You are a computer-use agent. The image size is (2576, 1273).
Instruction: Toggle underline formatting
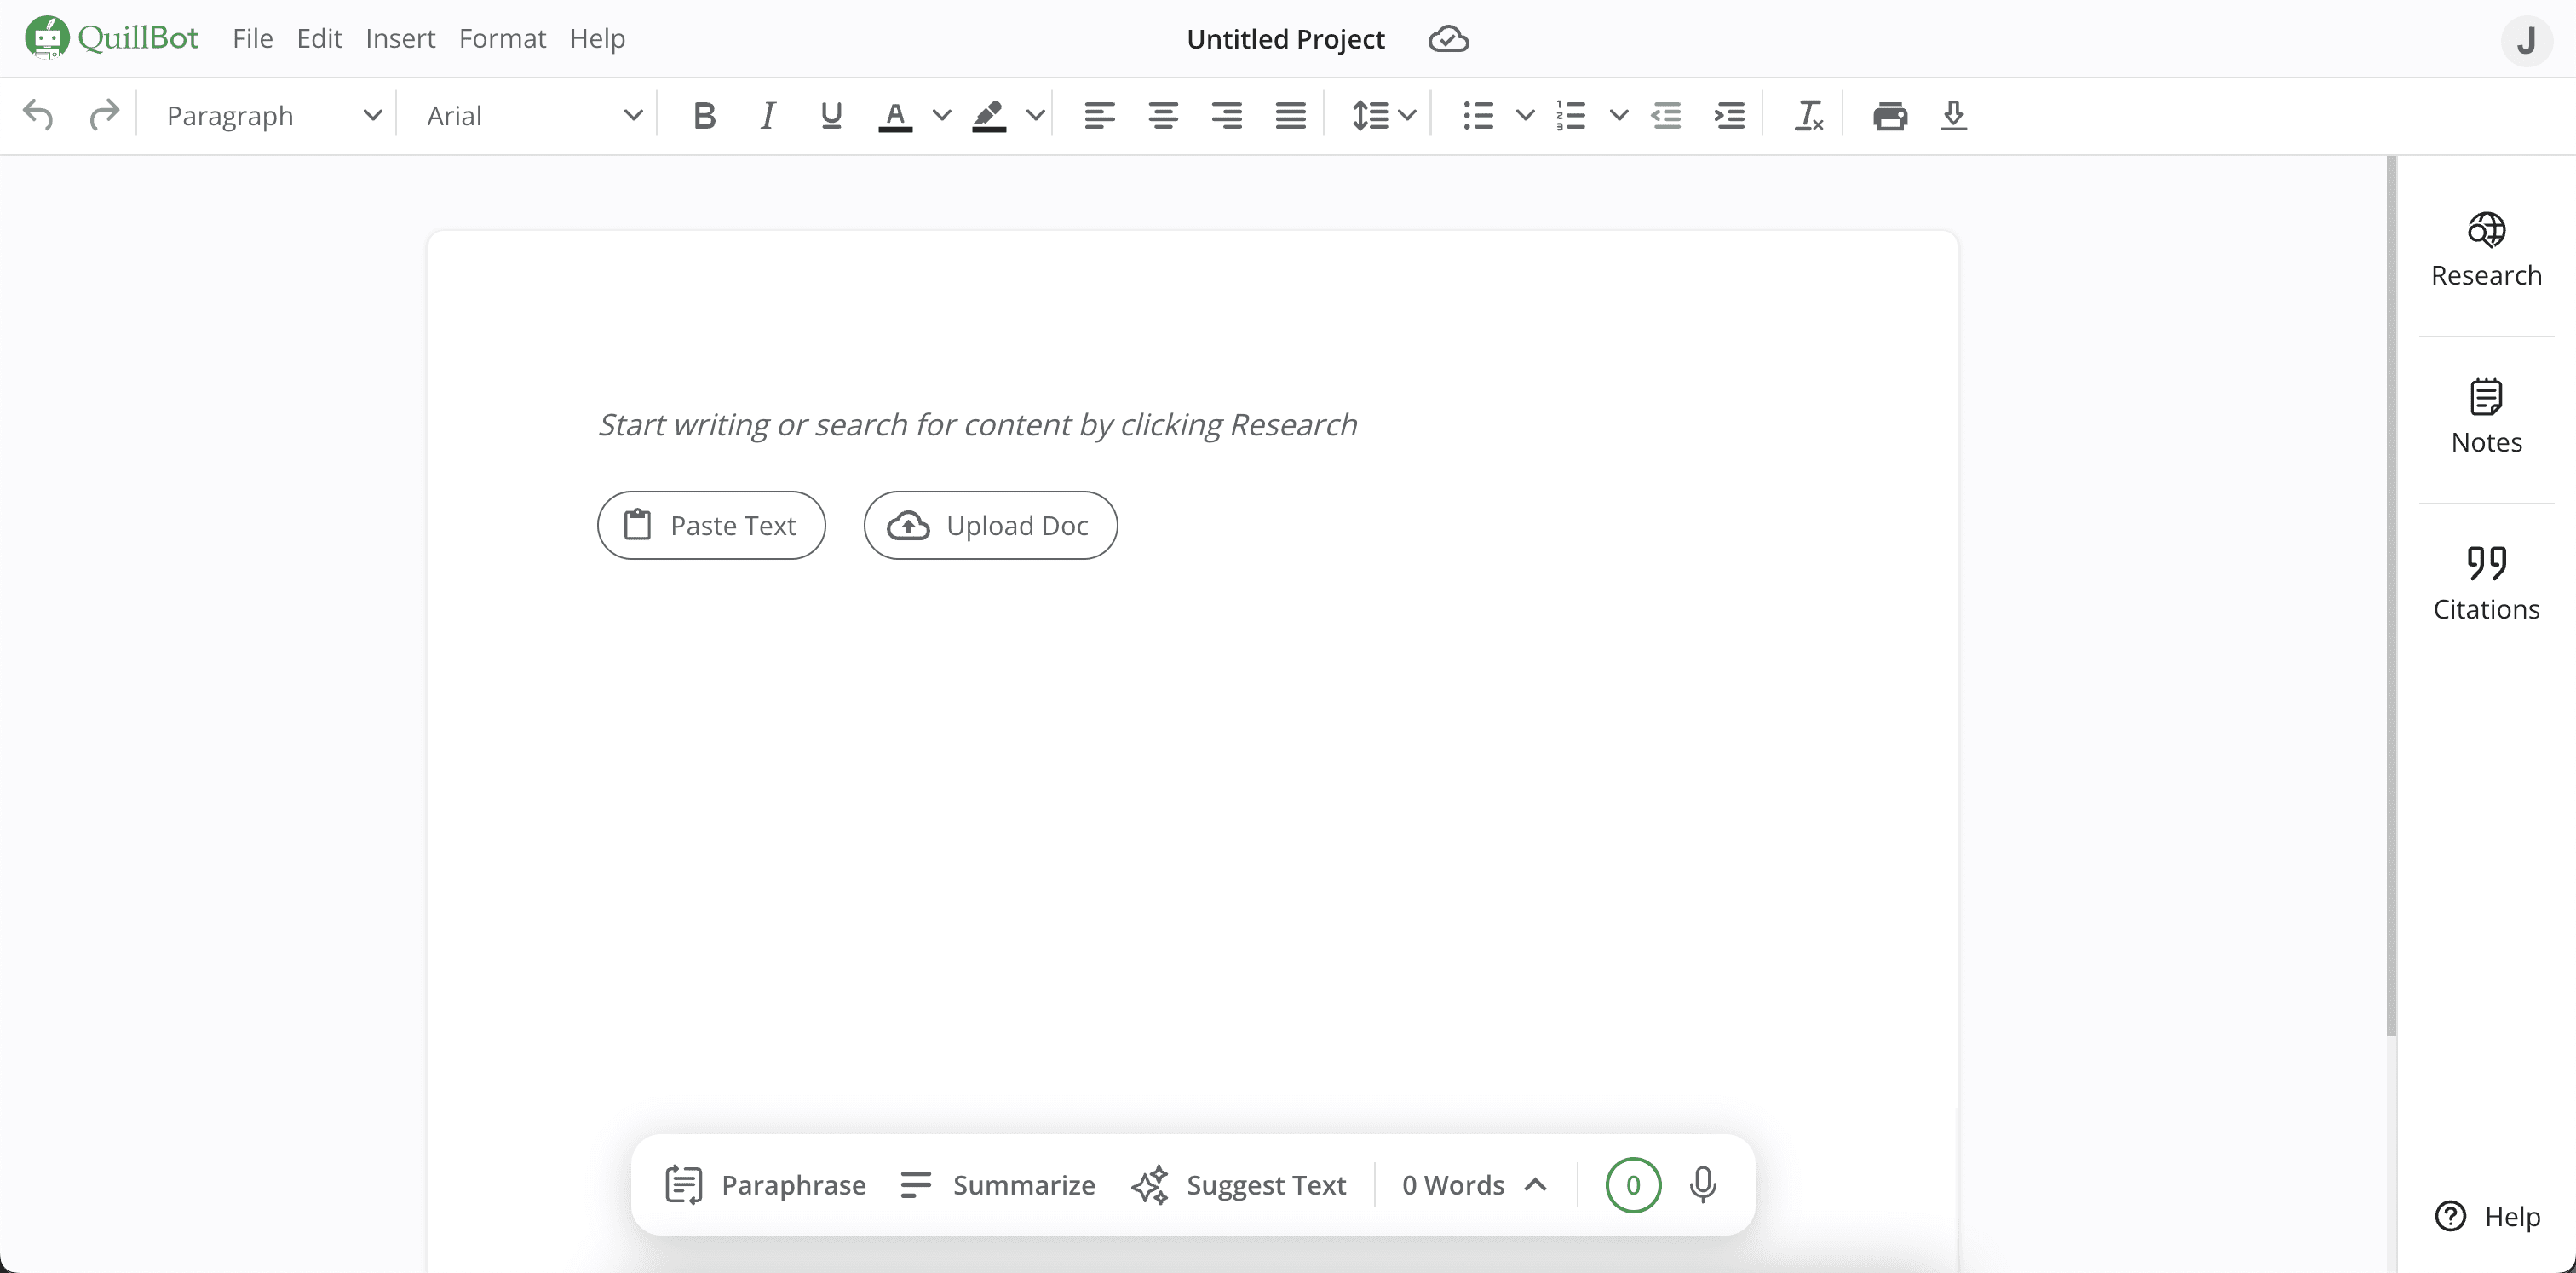[x=830, y=116]
